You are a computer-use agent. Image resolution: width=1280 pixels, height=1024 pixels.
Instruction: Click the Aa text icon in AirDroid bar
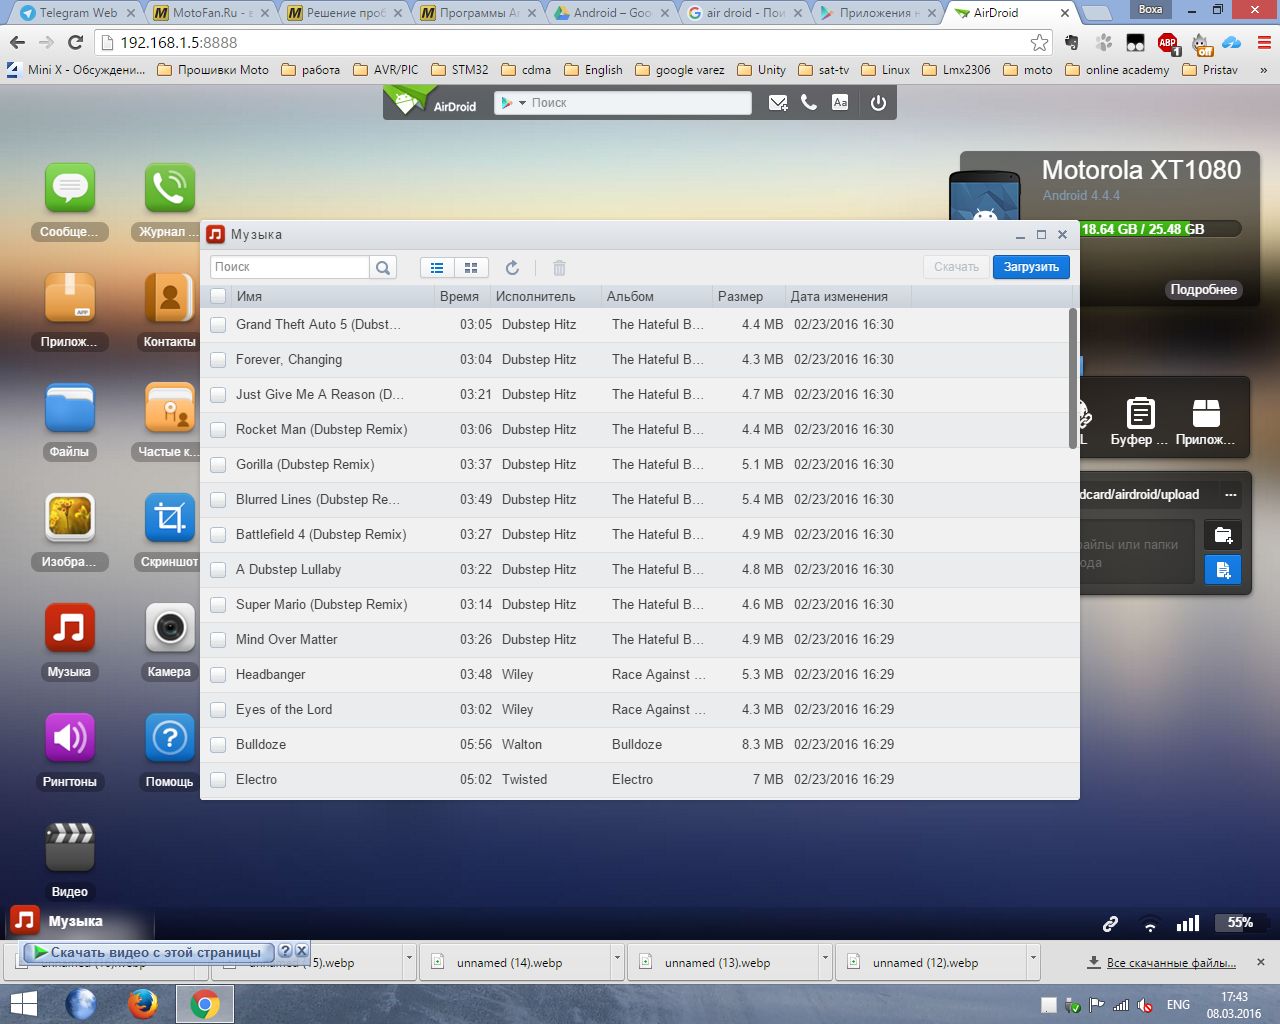tap(840, 103)
